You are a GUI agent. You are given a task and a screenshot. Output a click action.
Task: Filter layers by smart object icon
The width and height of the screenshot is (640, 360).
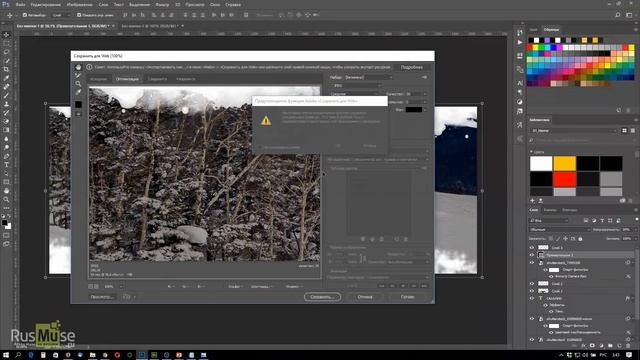pos(618,220)
